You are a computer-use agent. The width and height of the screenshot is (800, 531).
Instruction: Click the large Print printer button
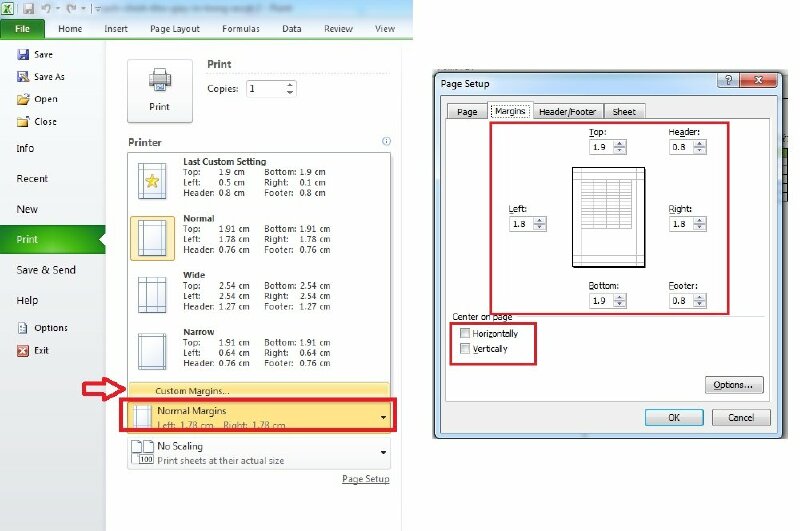coord(160,91)
